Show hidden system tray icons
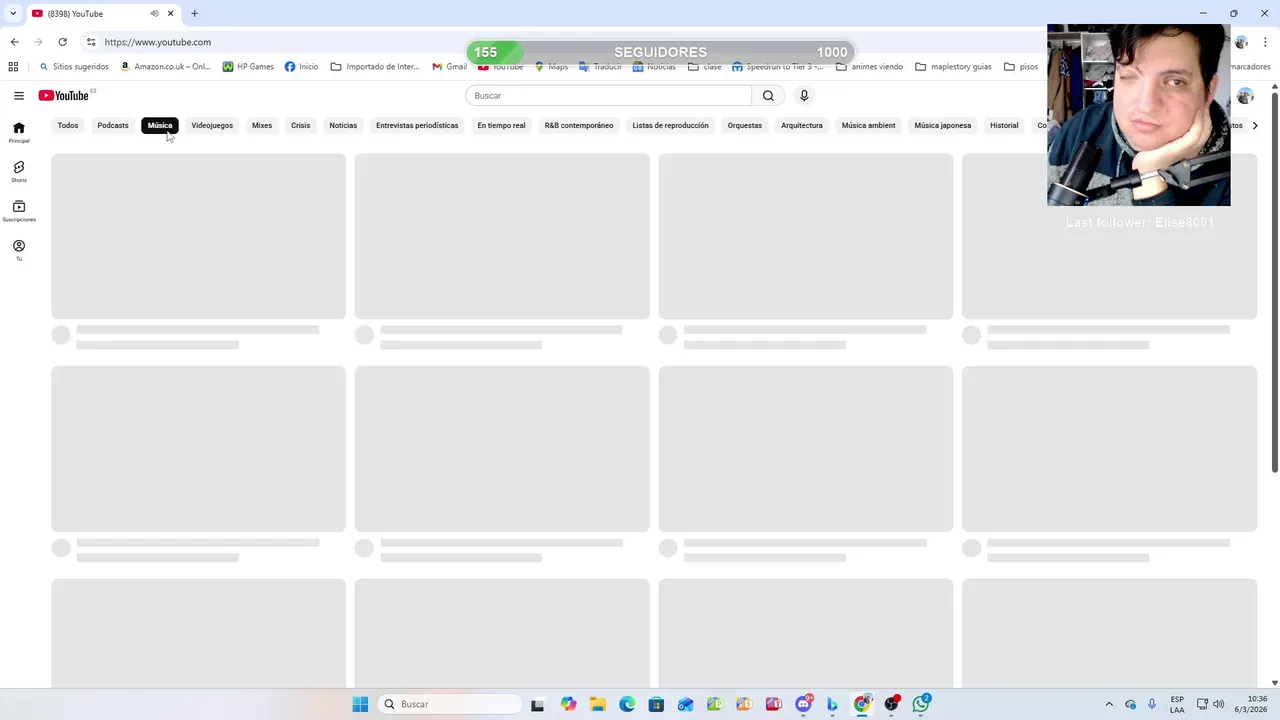The width and height of the screenshot is (1280, 720). point(1109,704)
